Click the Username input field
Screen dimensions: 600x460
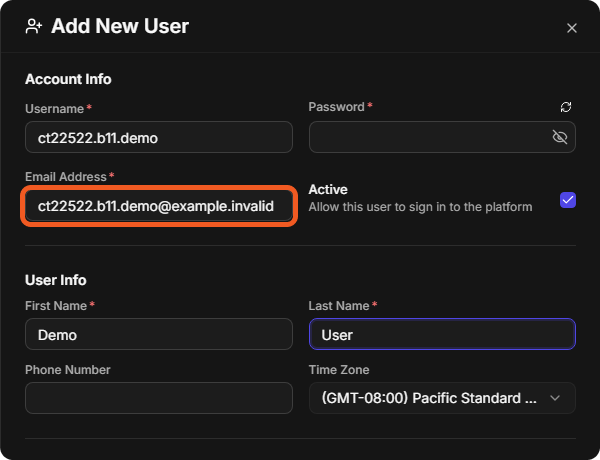[159, 137]
